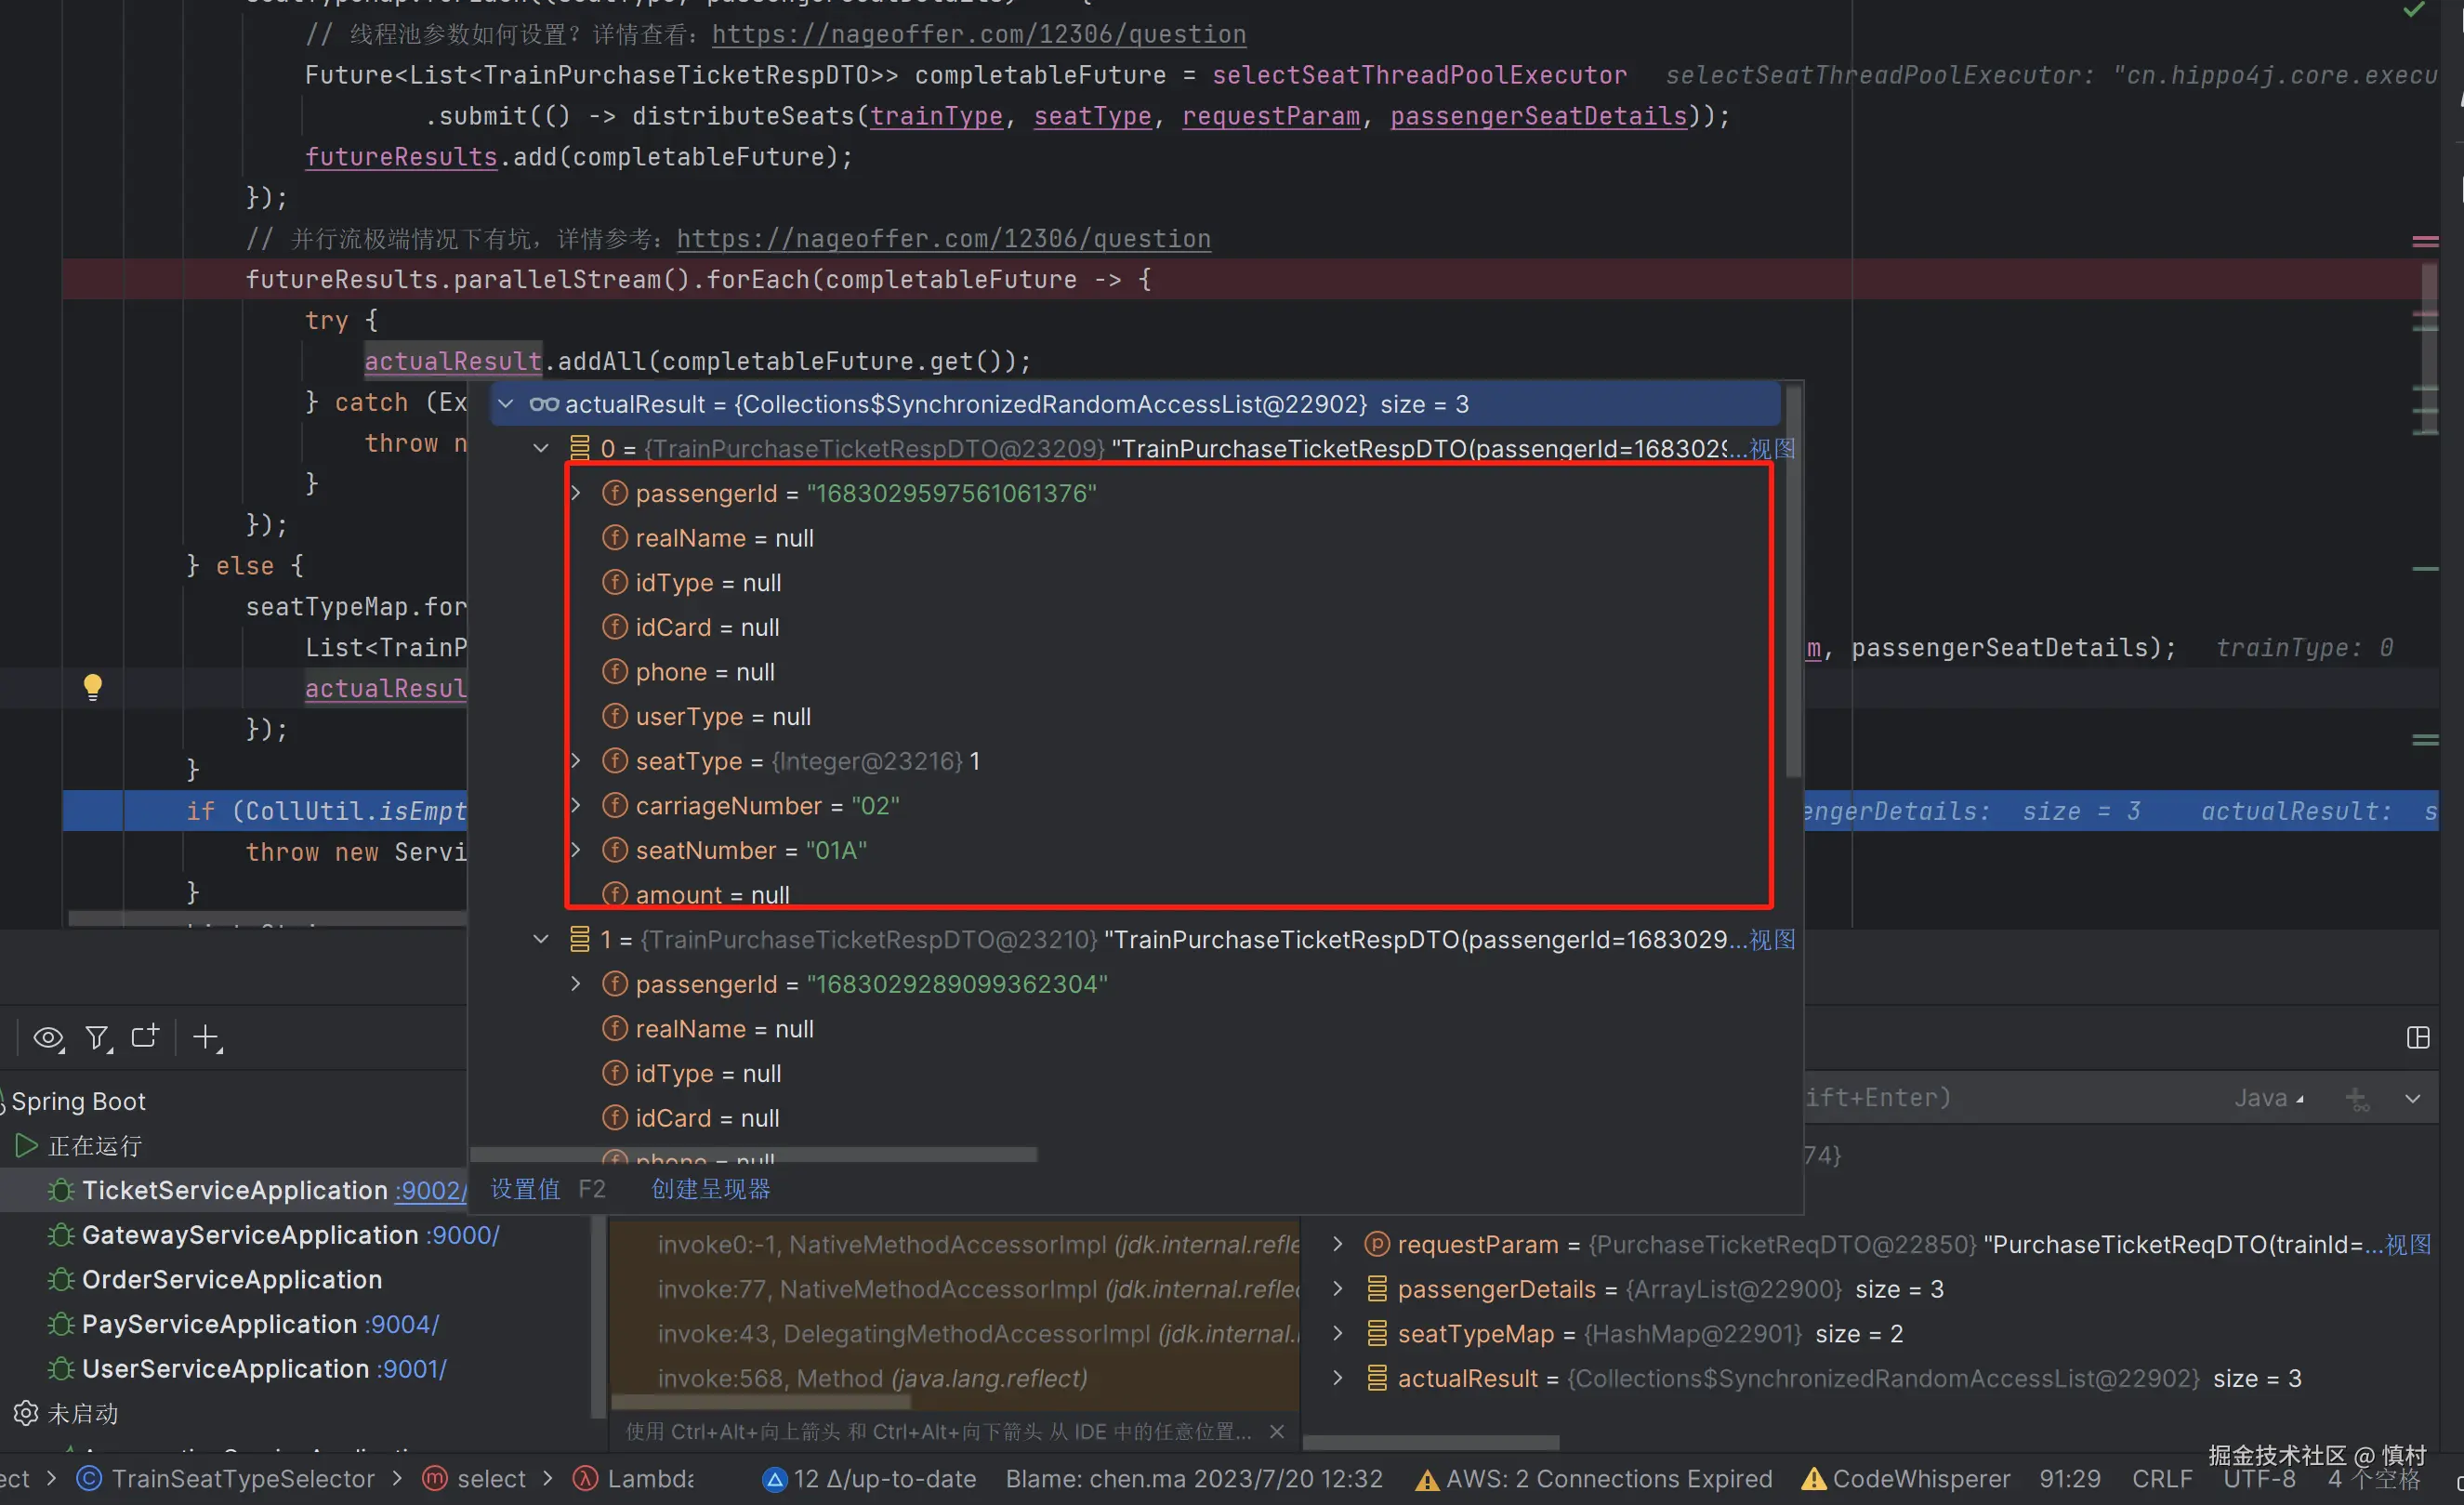Click the yellow intention lightbulb icon
Viewport: 2464px width, 1505px height.
[x=92, y=686]
